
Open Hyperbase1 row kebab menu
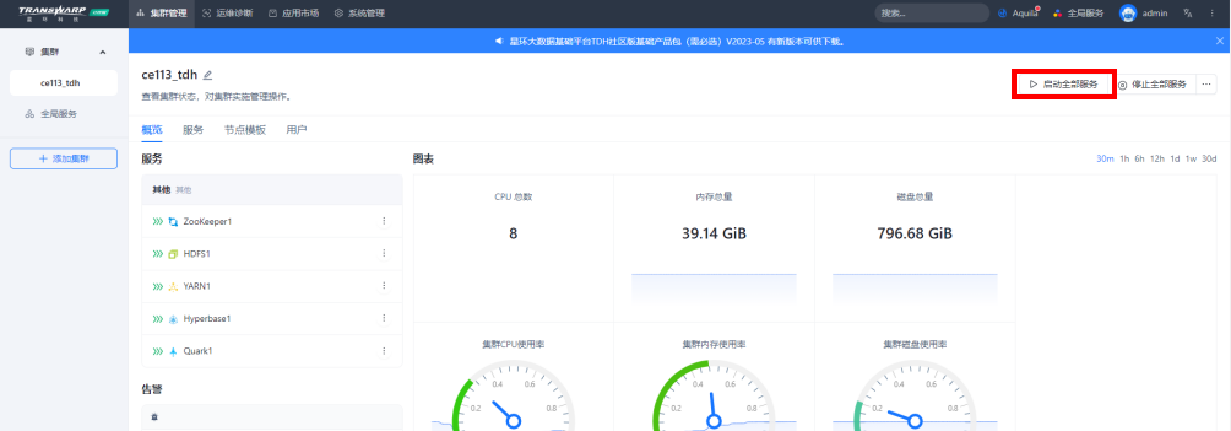tap(384, 319)
